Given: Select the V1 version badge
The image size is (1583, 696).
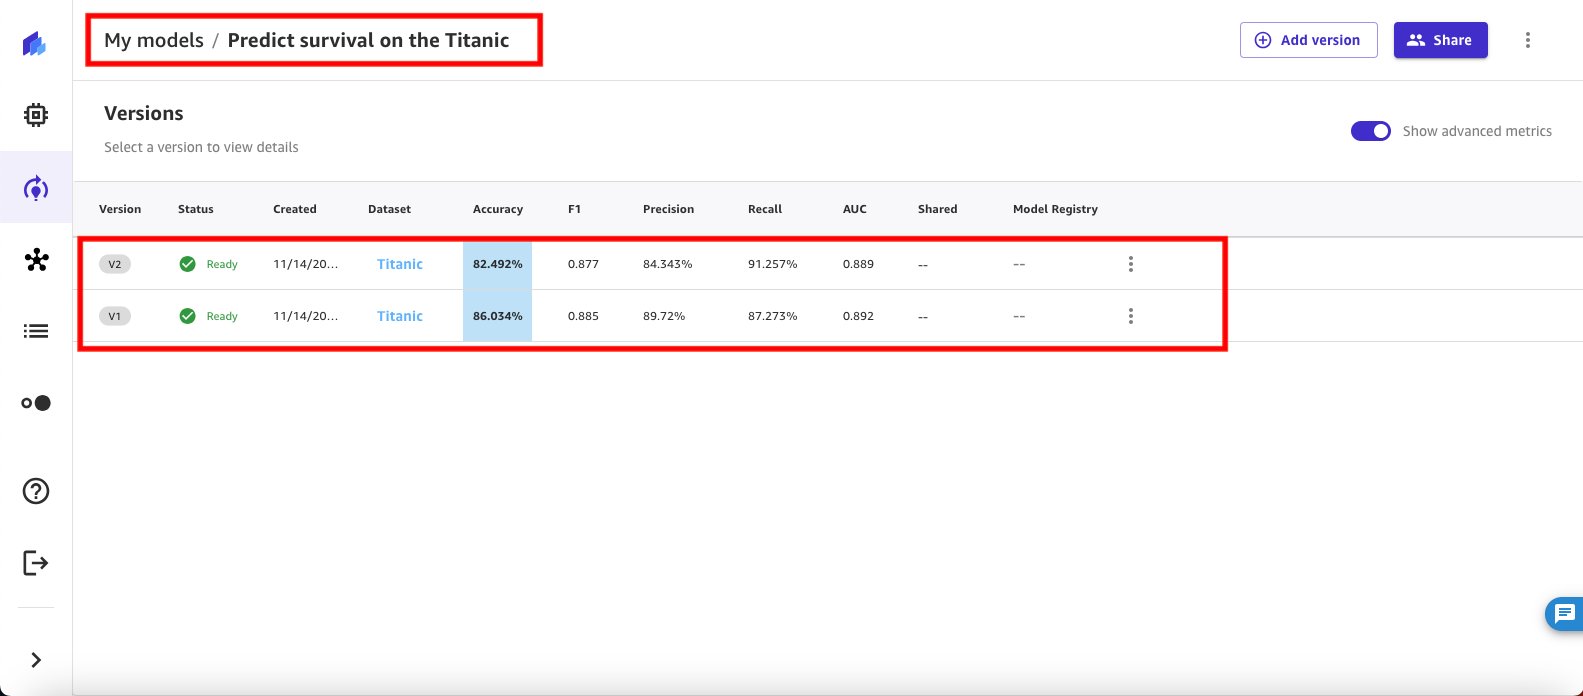Looking at the screenshot, I should [x=115, y=316].
